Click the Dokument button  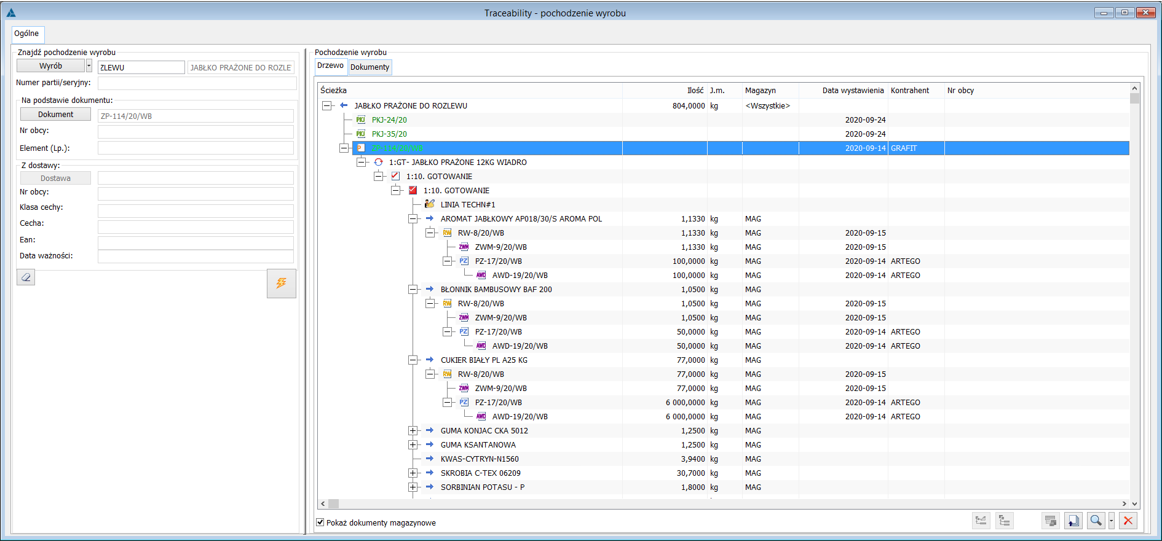(x=54, y=114)
